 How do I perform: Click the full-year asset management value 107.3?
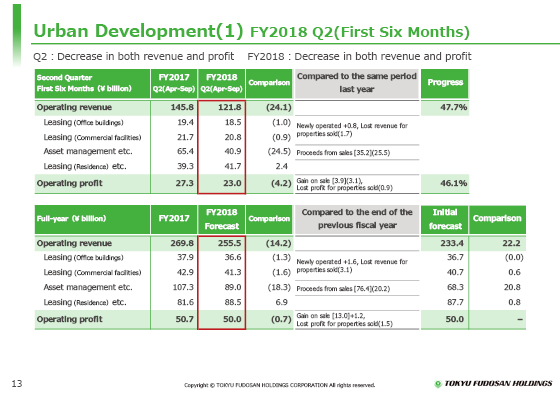(183, 287)
